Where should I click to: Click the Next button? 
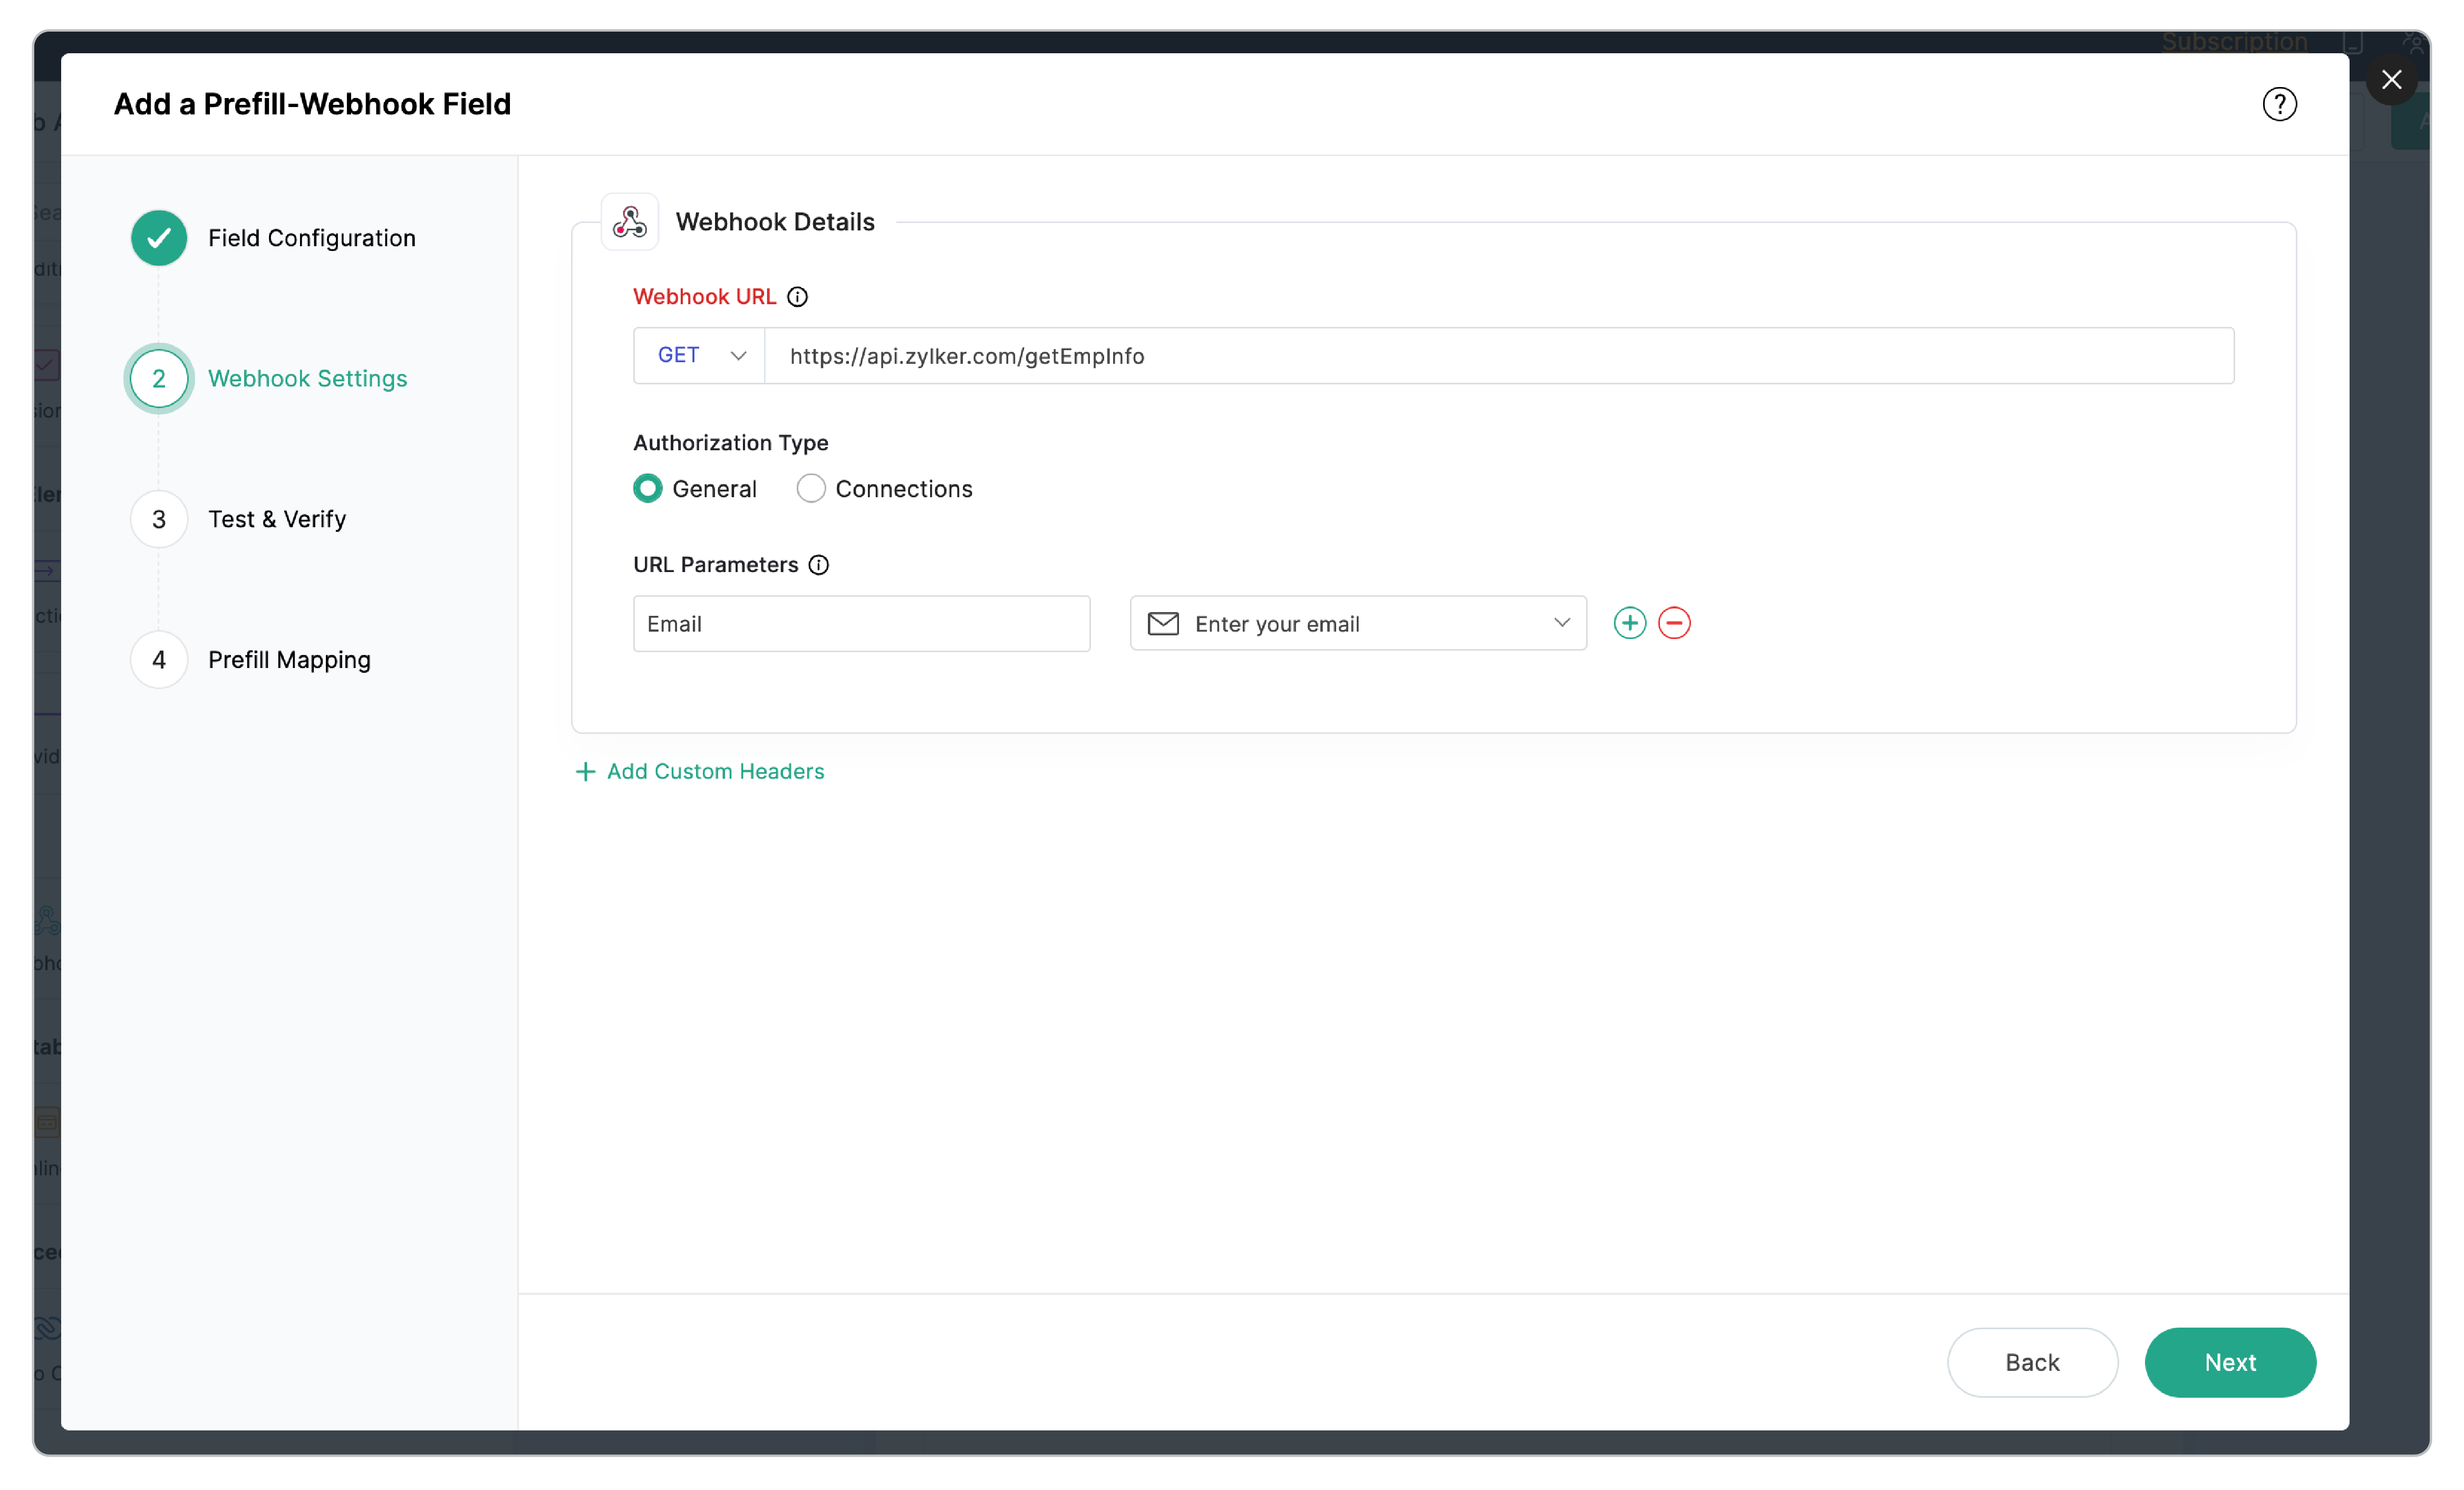coord(2230,1362)
